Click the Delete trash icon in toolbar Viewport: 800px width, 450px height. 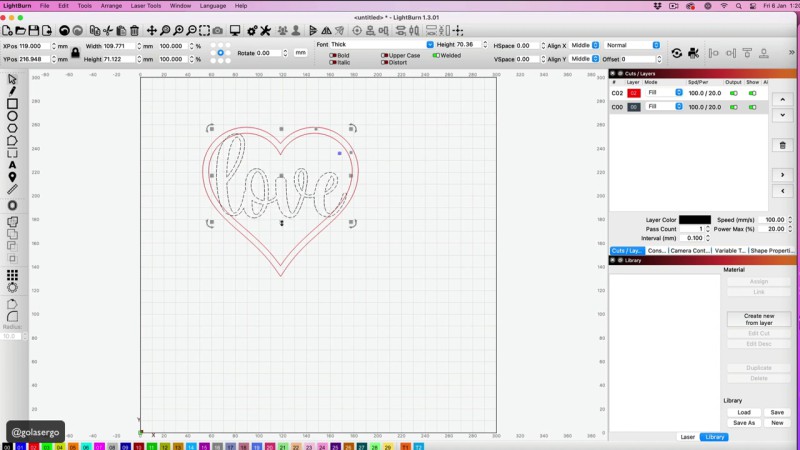135,31
